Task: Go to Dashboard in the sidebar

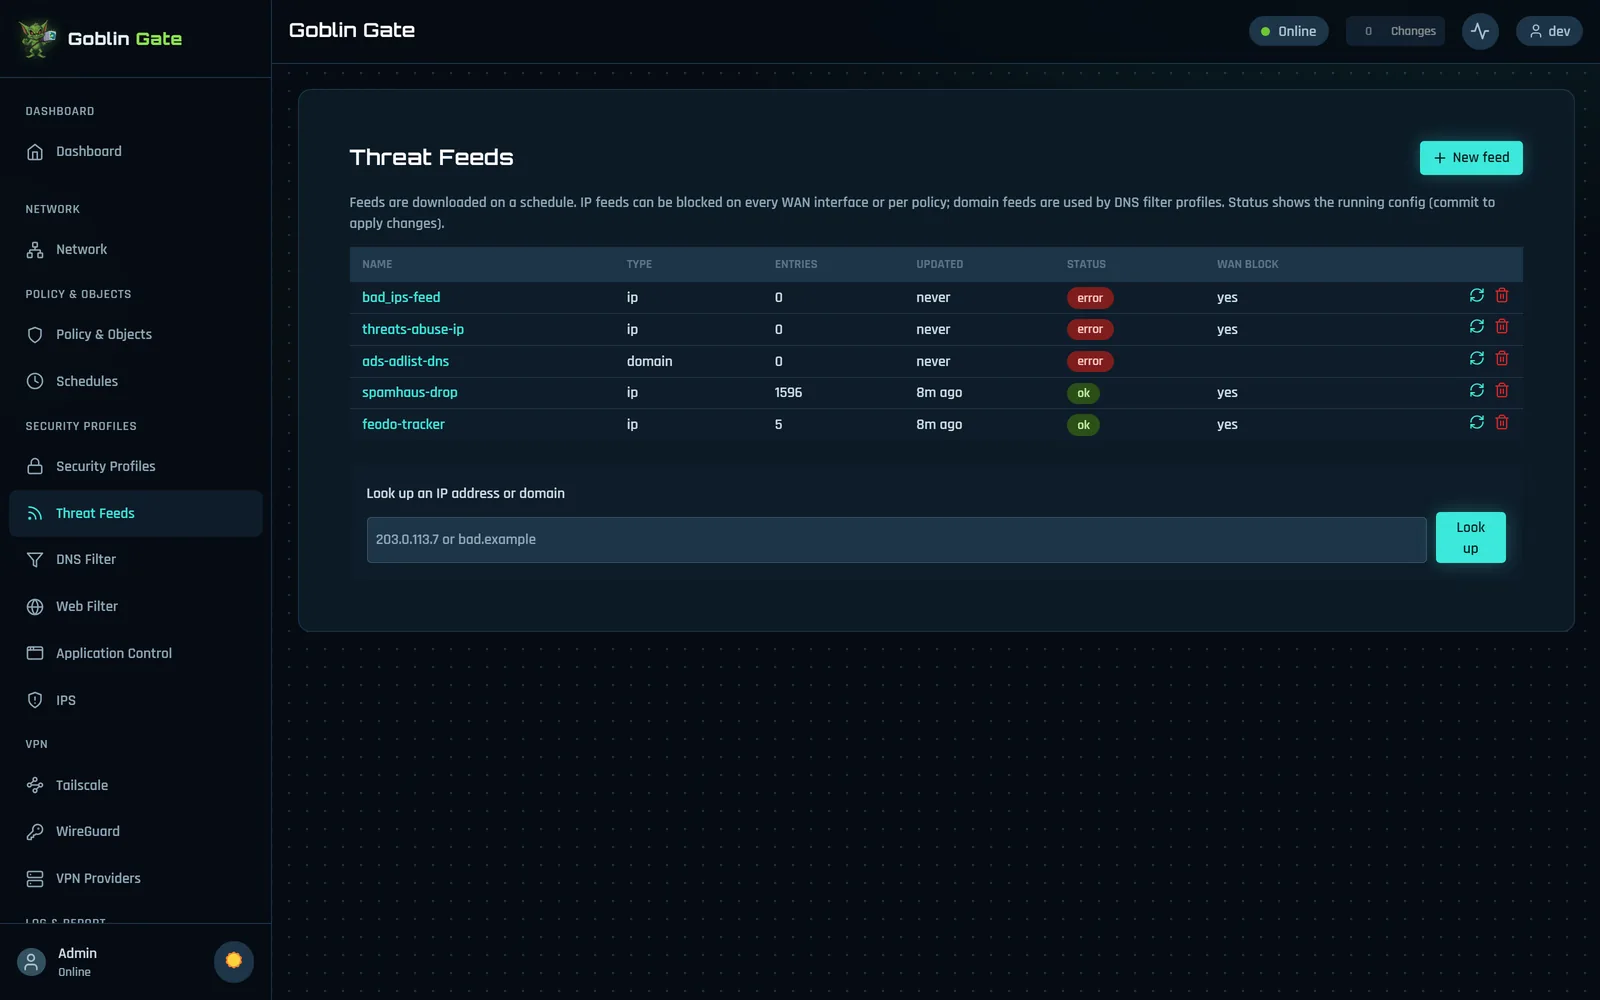Action: 136,152
